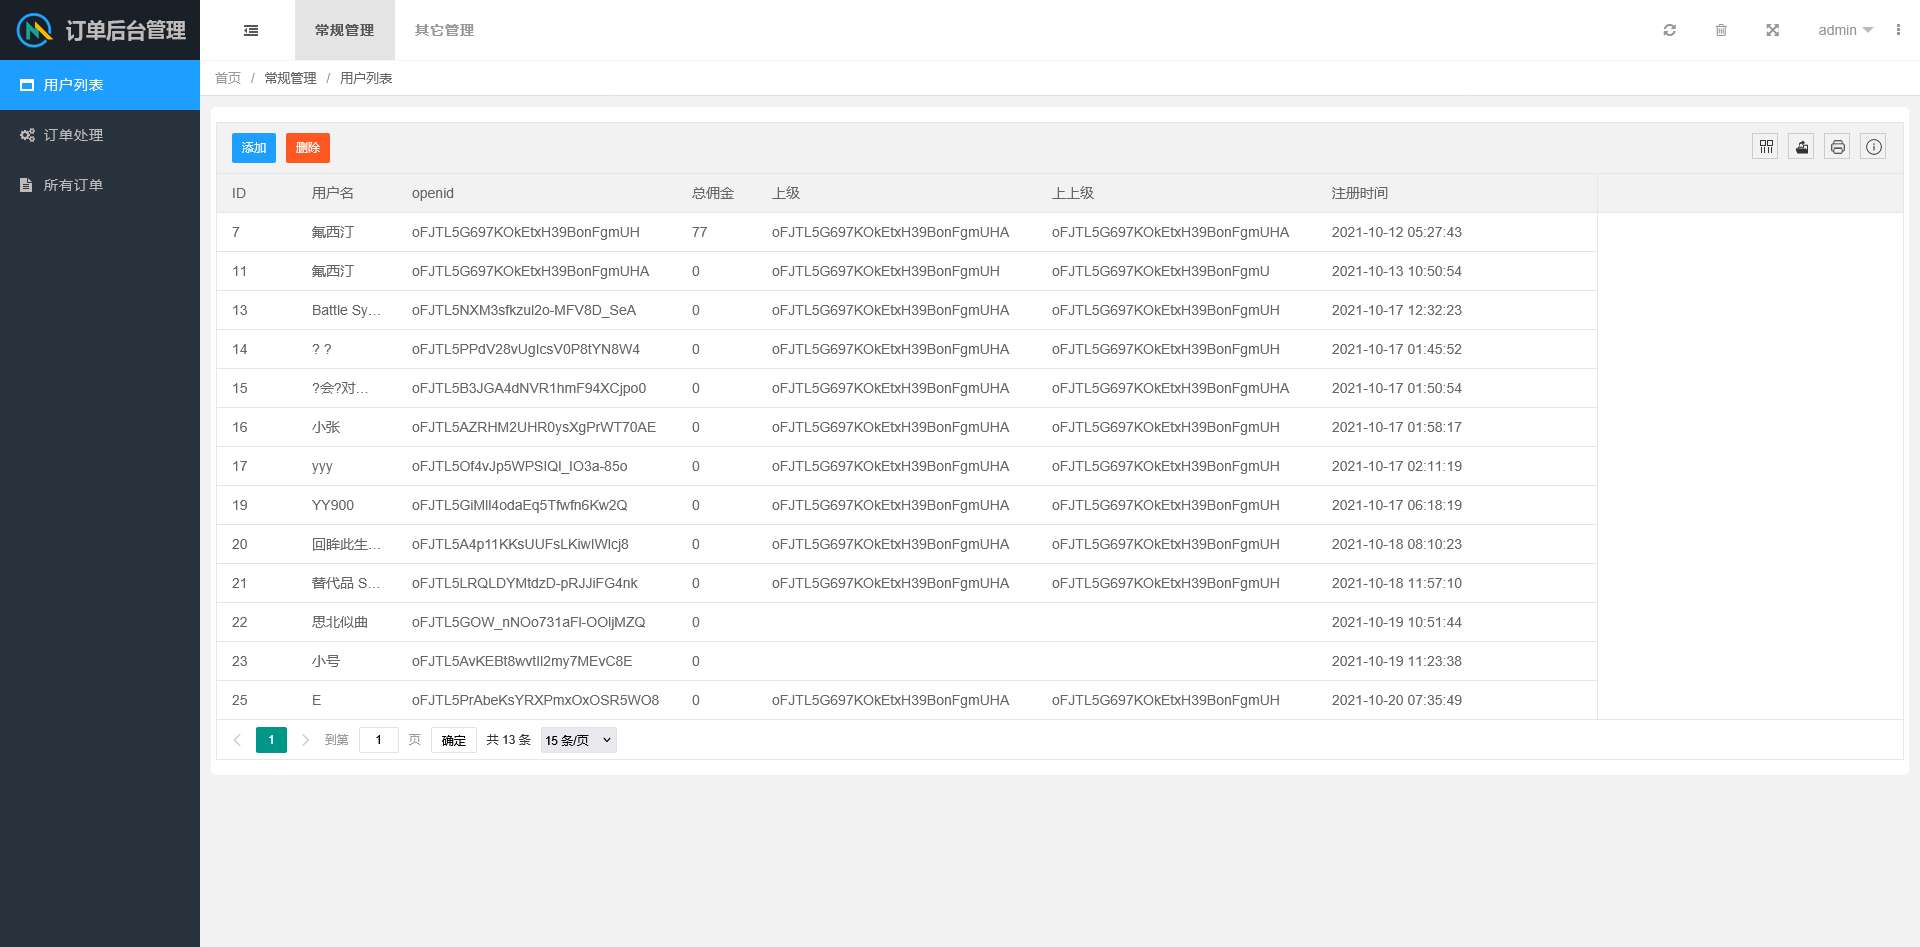The width and height of the screenshot is (1920, 947).
Task: Open 所有订单 in the sidebar
Action: [73, 185]
